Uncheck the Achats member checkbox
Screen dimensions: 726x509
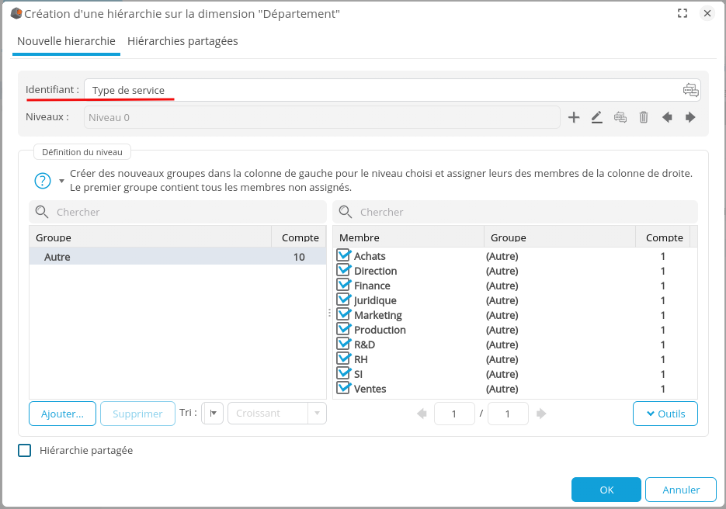coord(344,256)
